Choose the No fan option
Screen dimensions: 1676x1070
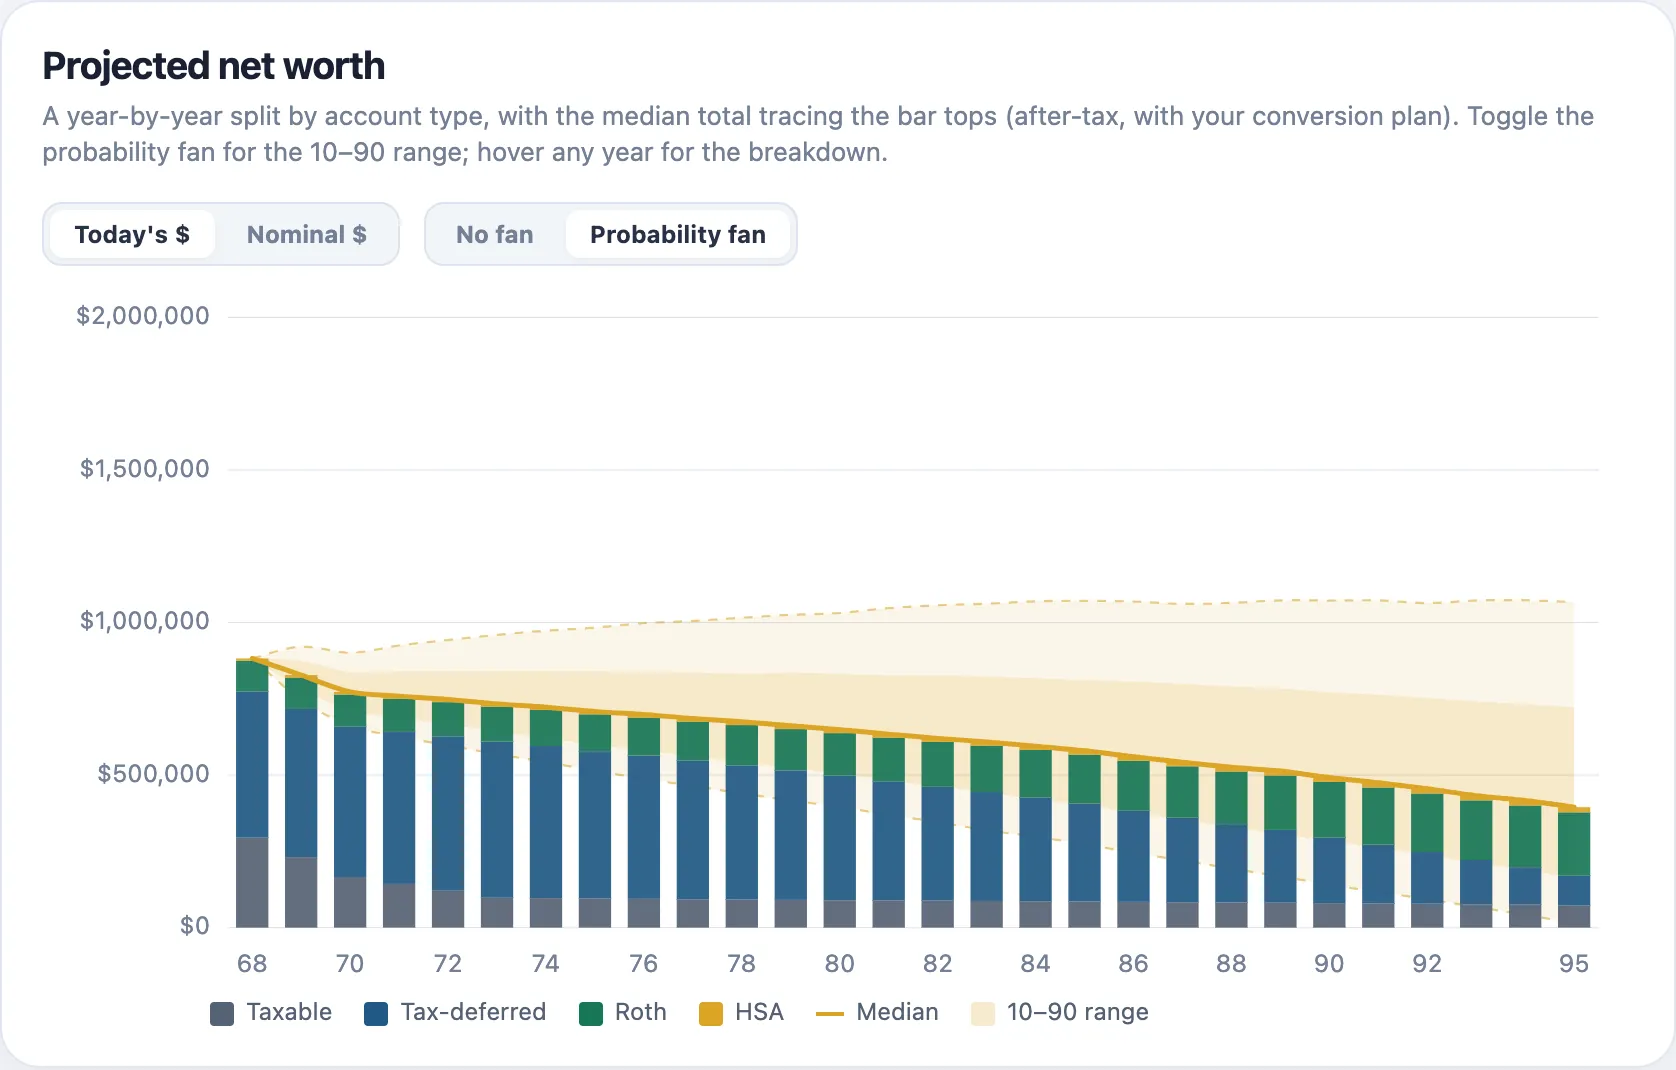(494, 234)
